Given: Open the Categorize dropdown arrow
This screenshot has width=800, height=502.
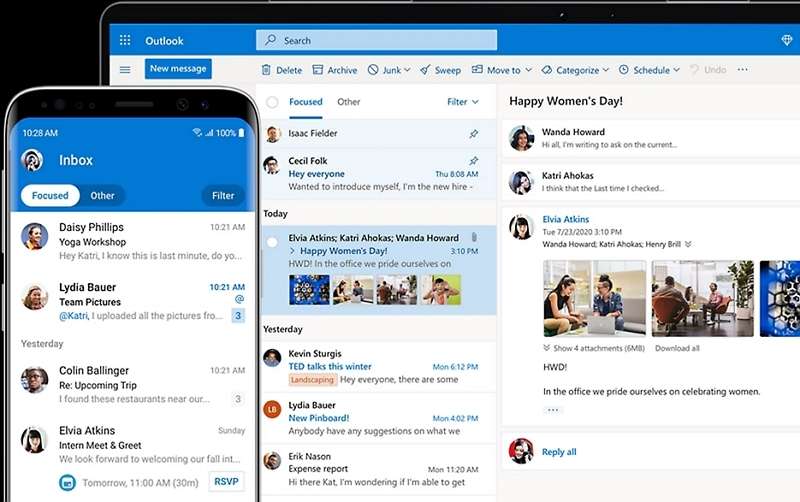Looking at the screenshot, I should click(606, 69).
